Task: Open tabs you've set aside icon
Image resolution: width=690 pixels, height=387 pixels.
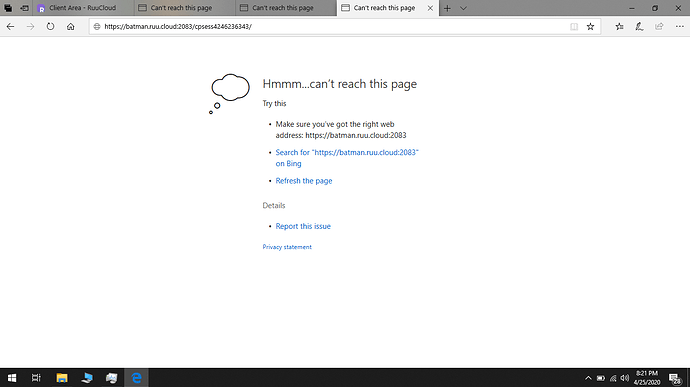Action: pyautogui.click(x=8, y=8)
